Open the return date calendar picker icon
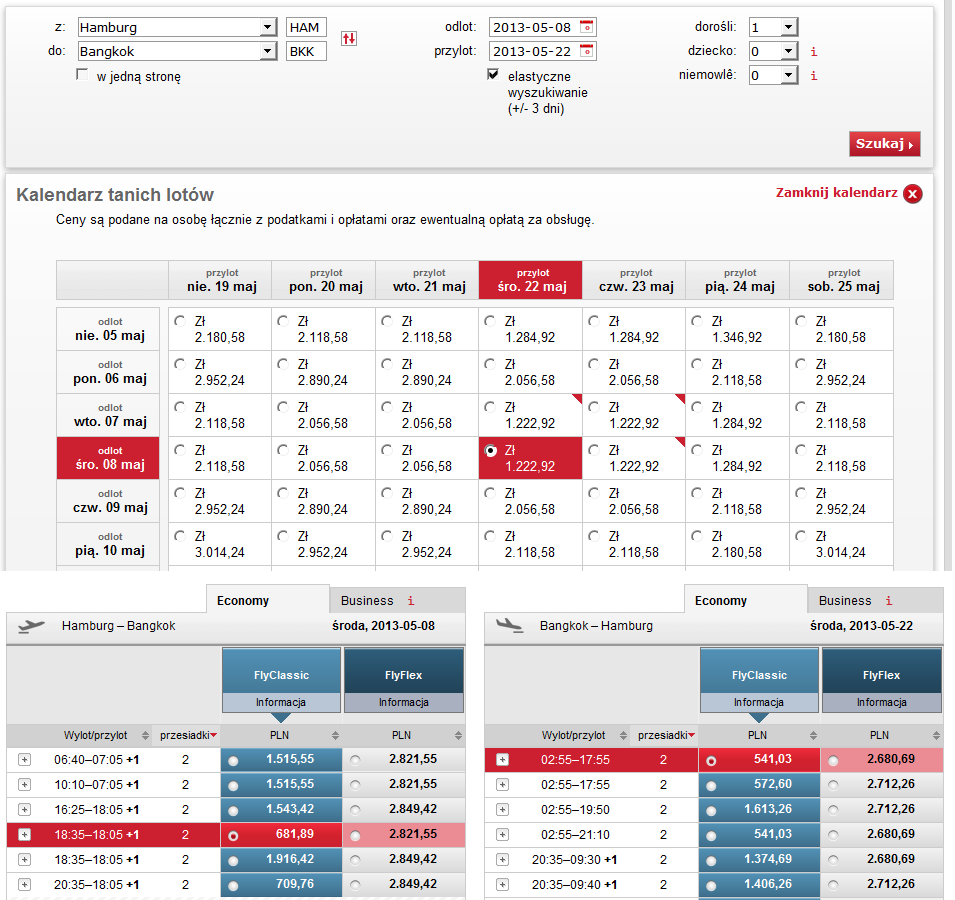Image resolution: width=955 pixels, height=900 pixels. (x=587, y=51)
